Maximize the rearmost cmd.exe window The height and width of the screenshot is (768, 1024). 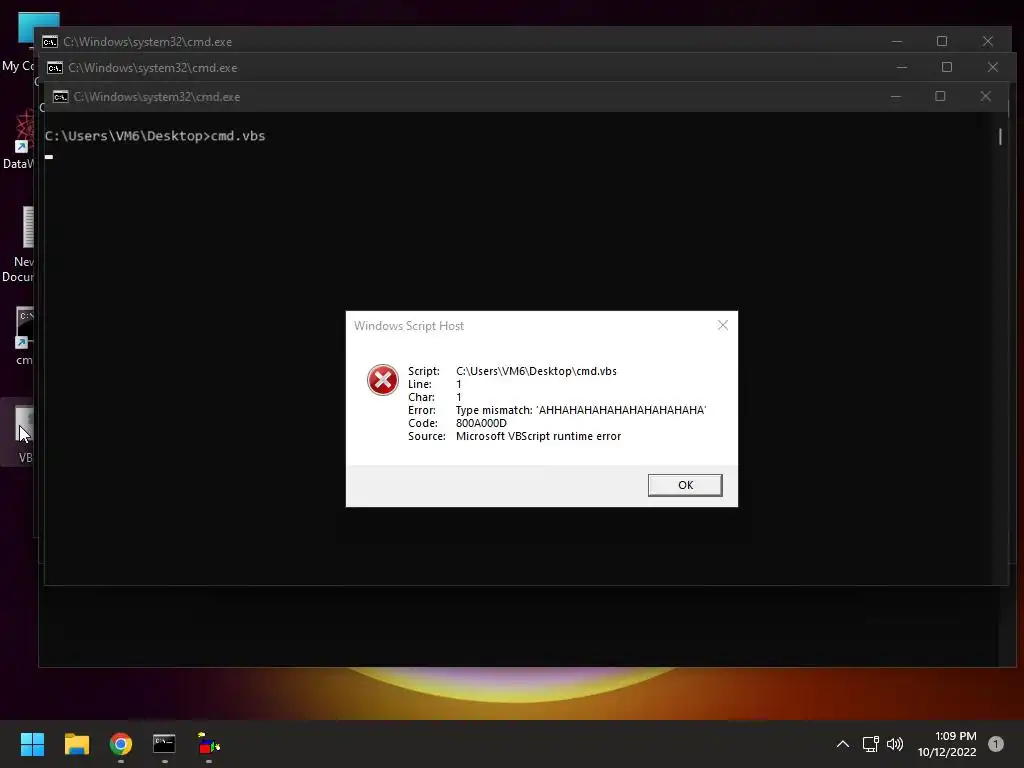(x=942, y=41)
